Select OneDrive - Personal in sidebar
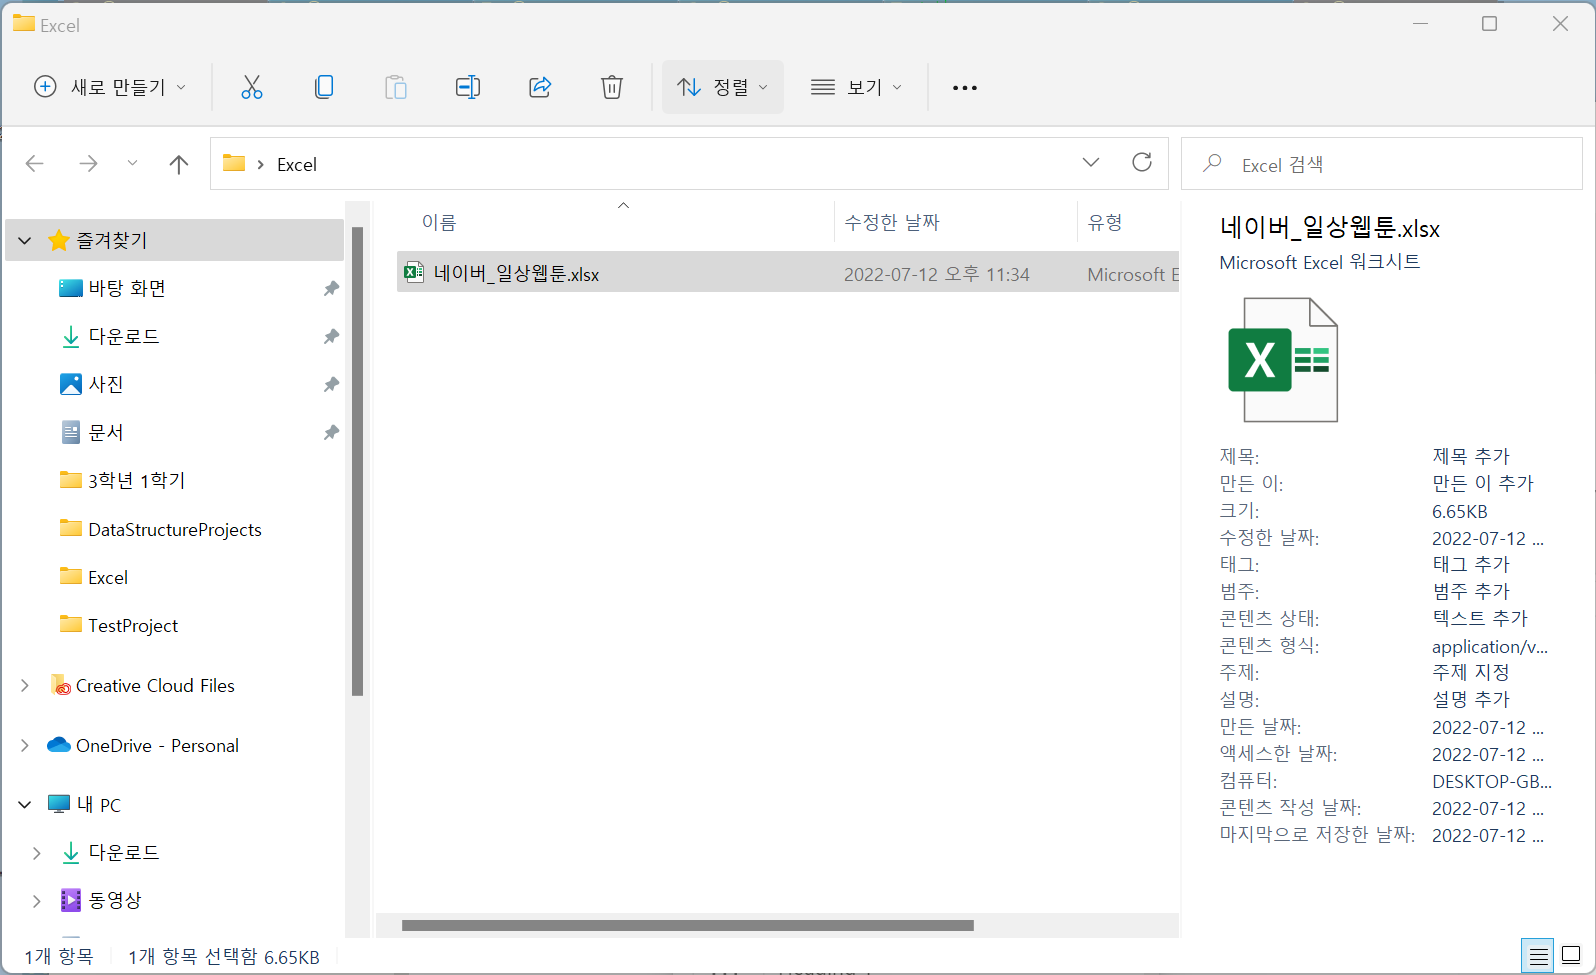 point(157,746)
